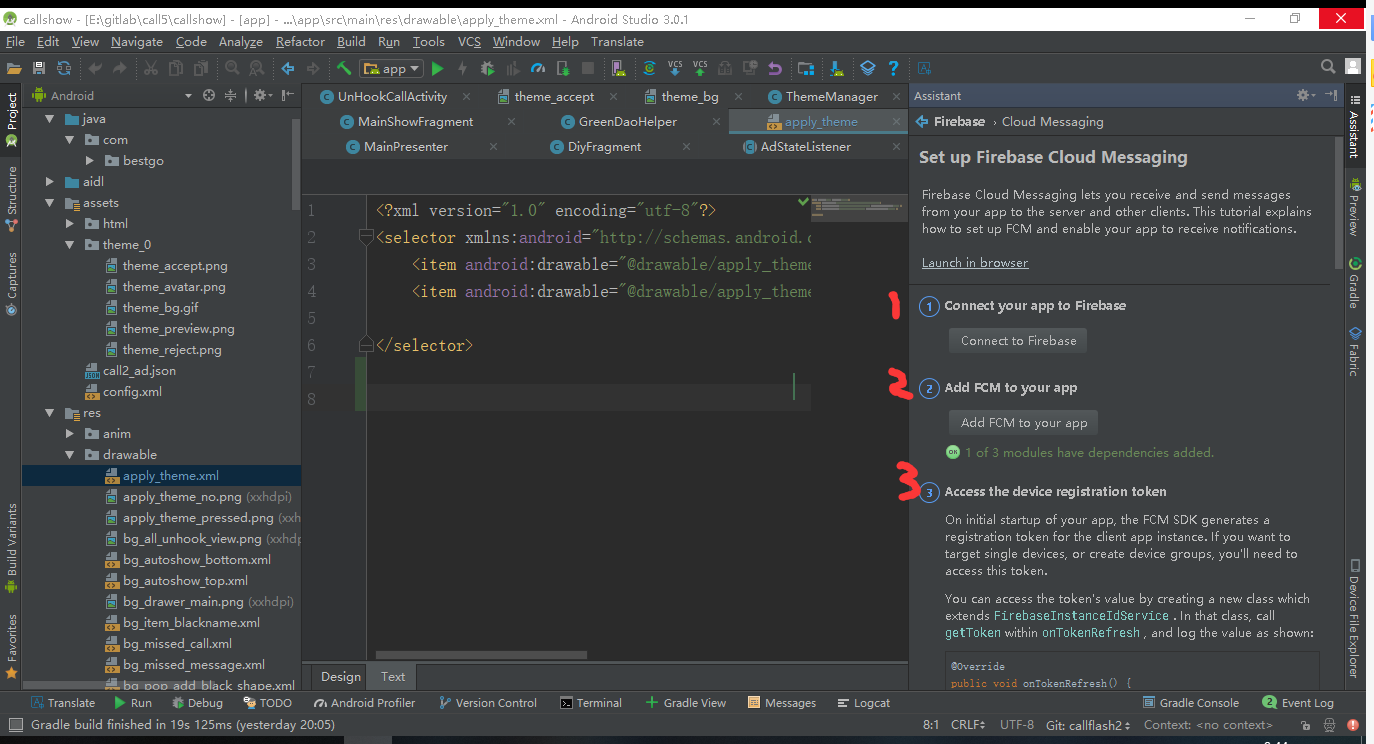Click the purple Revert arrow icon
1374x744 pixels.
pos(775,68)
